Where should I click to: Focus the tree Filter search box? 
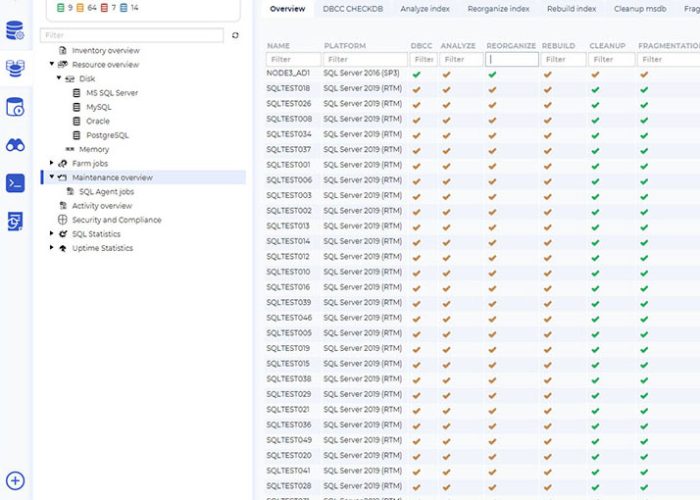tap(132, 35)
